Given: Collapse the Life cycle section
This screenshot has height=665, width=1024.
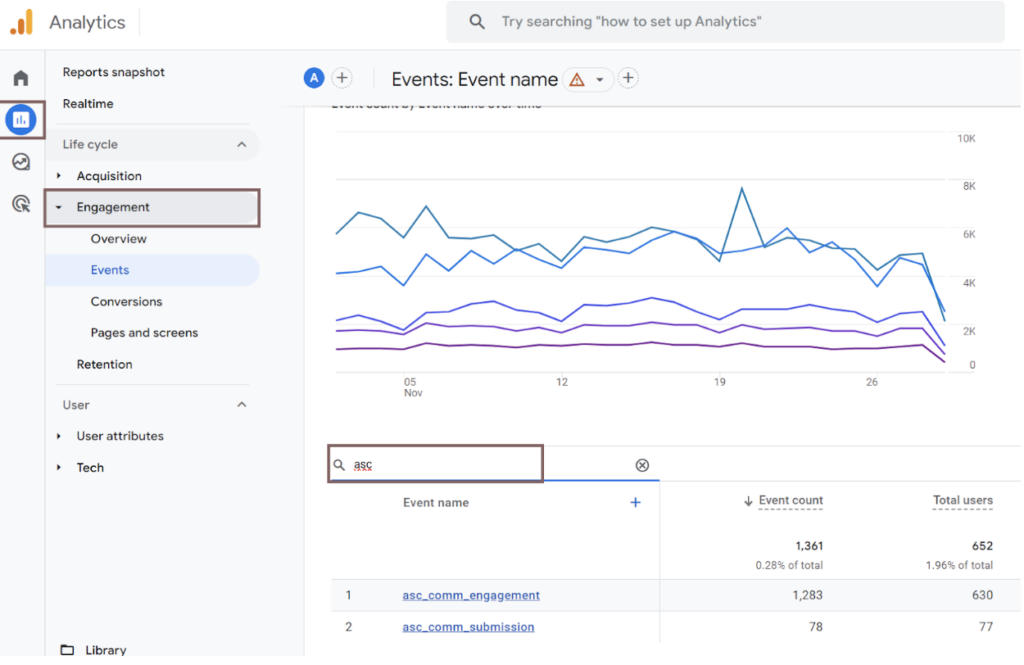Looking at the screenshot, I should click(242, 144).
